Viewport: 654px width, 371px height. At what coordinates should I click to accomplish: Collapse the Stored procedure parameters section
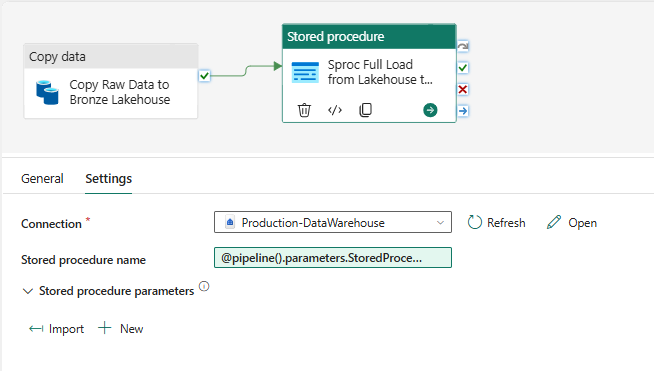(x=28, y=291)
